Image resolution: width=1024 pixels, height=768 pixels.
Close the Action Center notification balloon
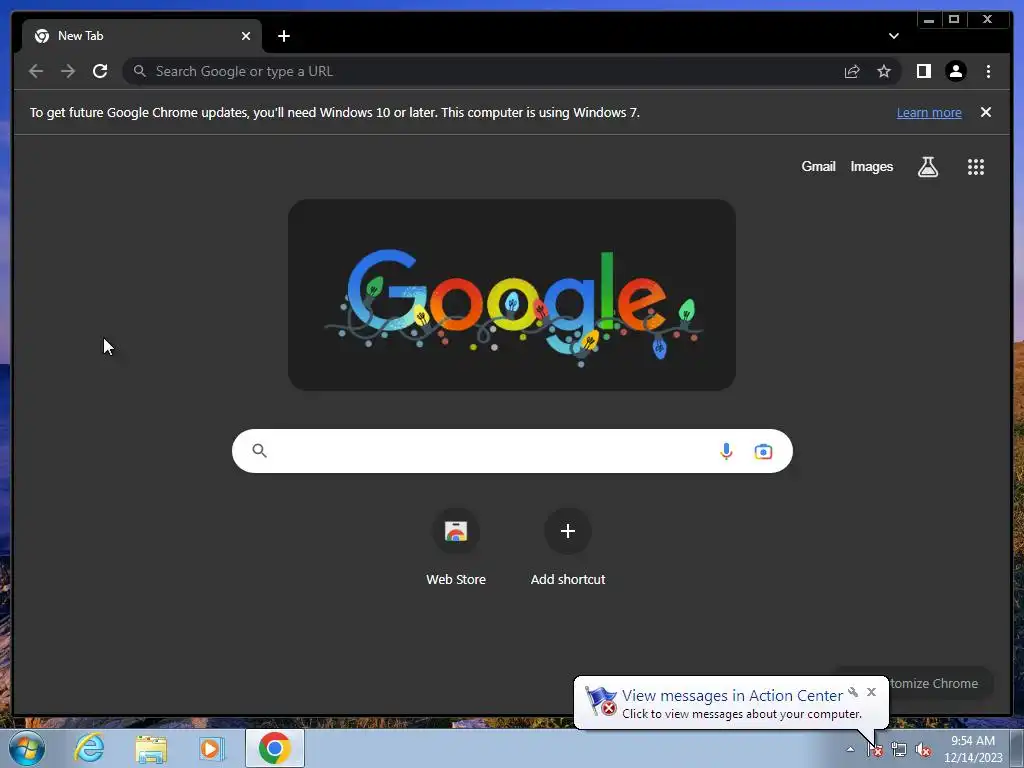point(871,692)
